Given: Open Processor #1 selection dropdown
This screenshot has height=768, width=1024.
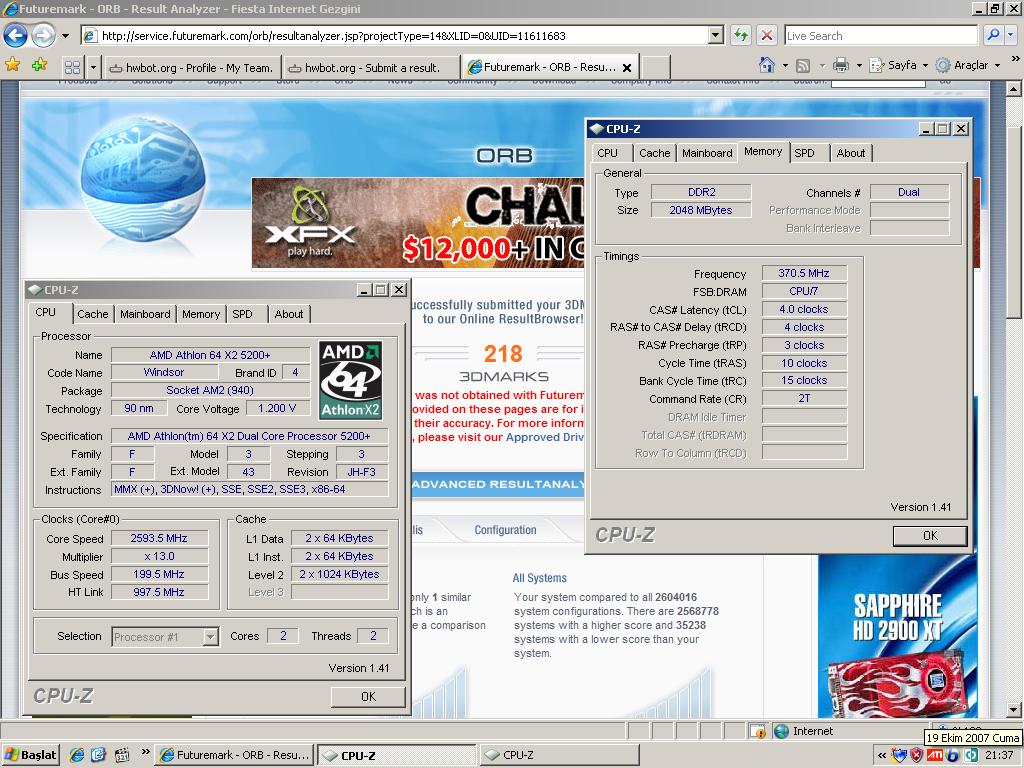Looking at the screenshot, I should [166, 636].
